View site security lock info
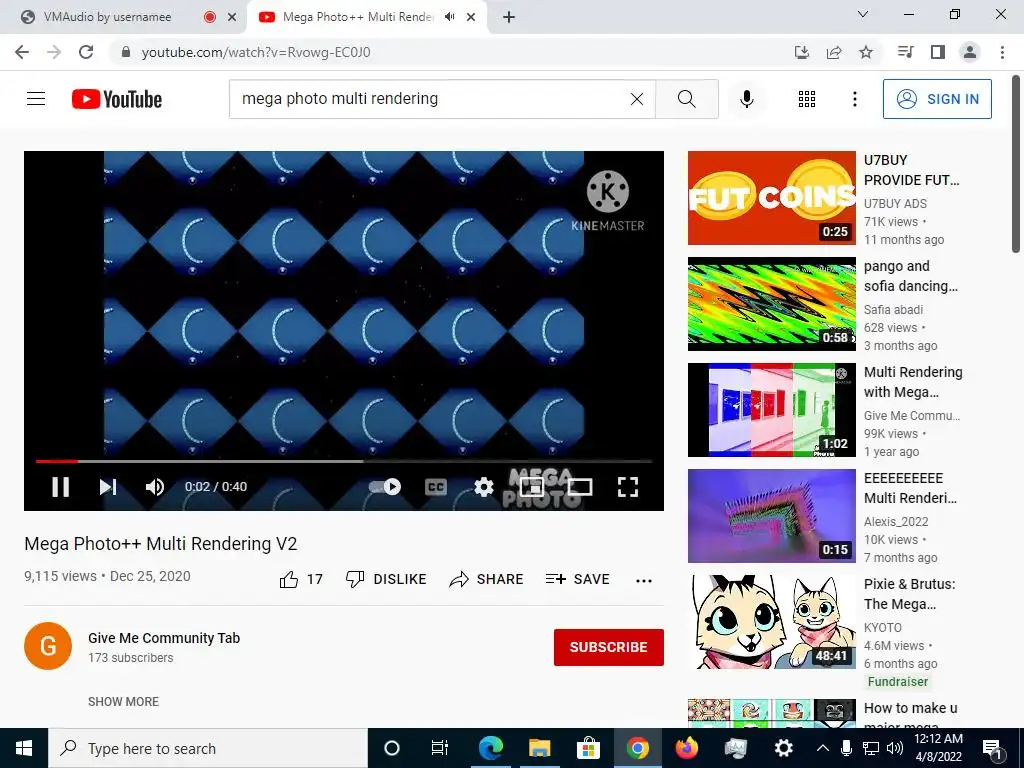 click(125, 52)
